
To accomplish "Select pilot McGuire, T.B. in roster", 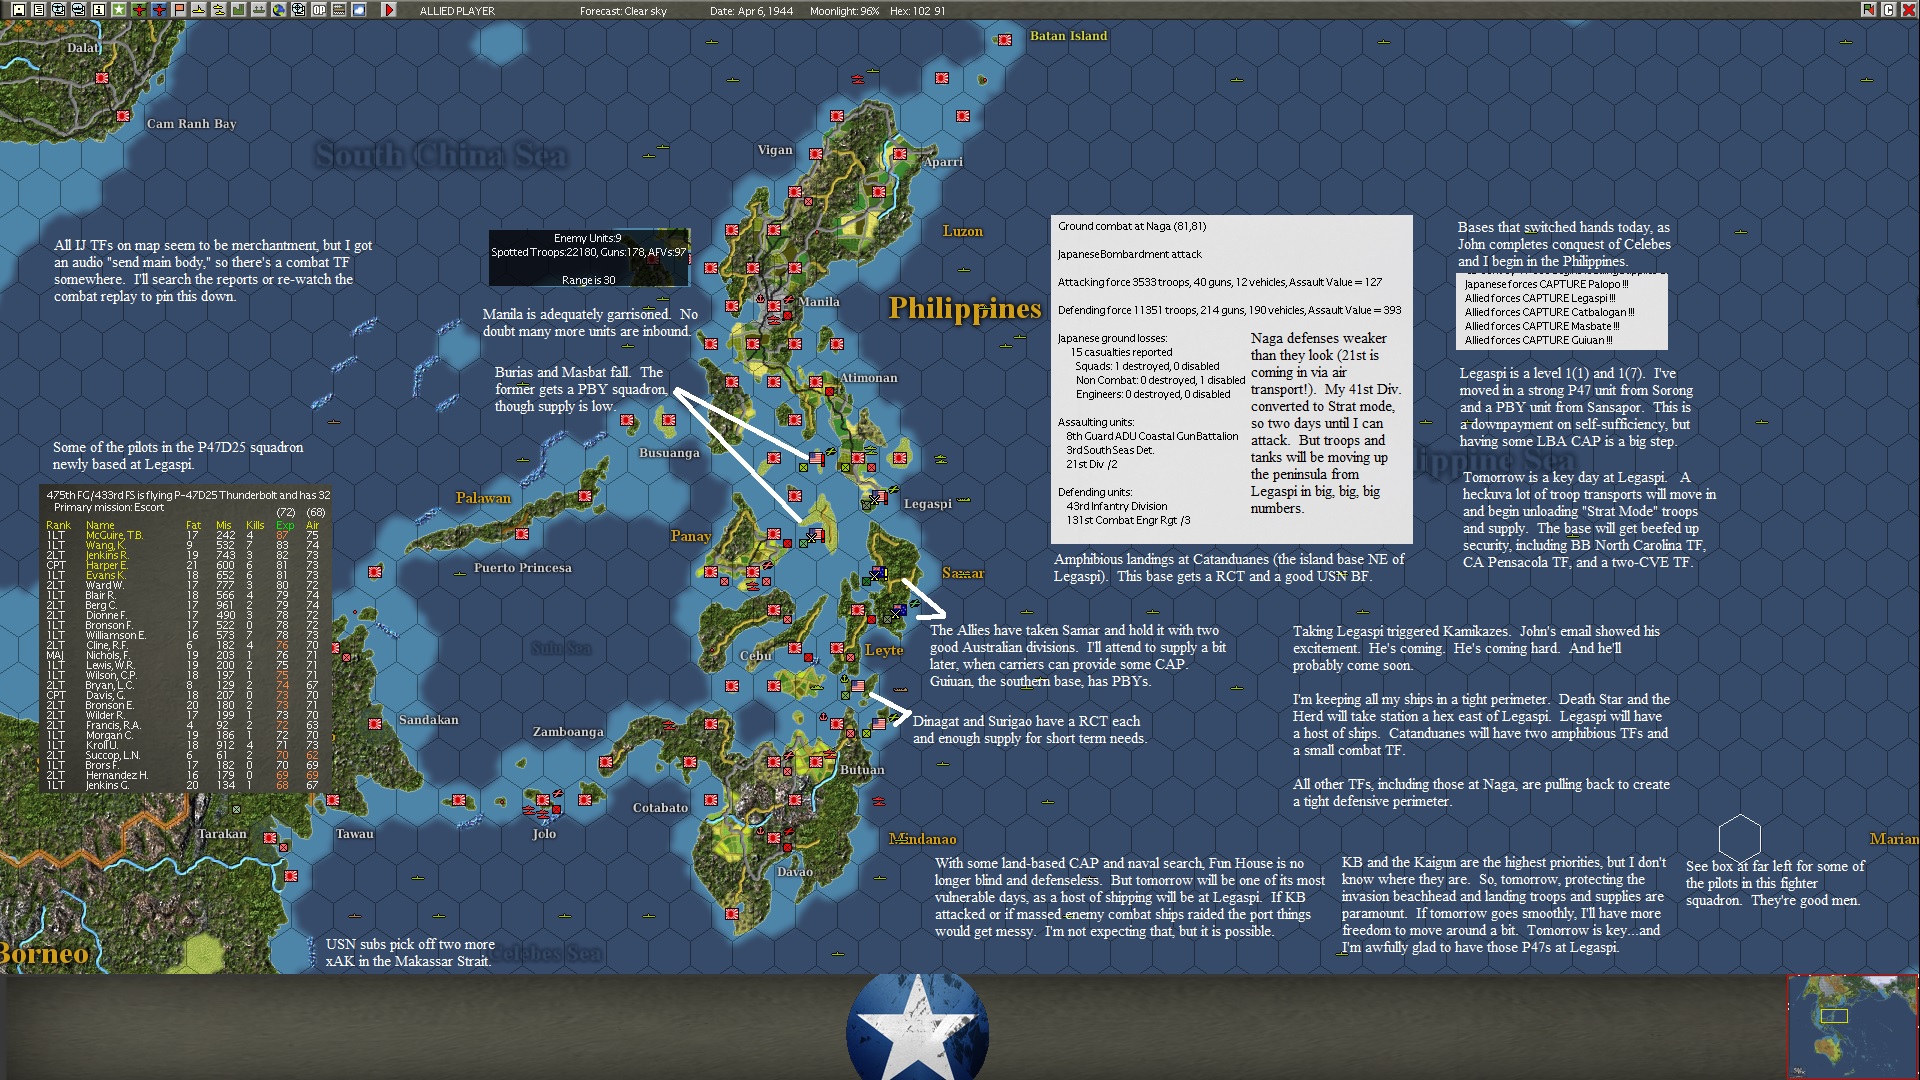I will [114, 535].
